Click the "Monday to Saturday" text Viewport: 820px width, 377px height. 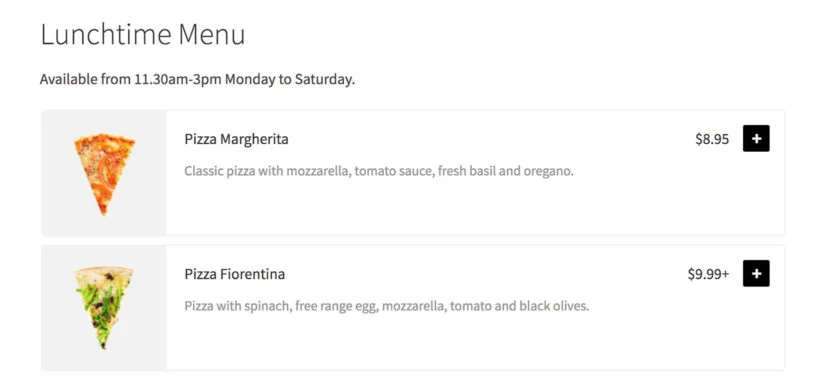(290, 80)
